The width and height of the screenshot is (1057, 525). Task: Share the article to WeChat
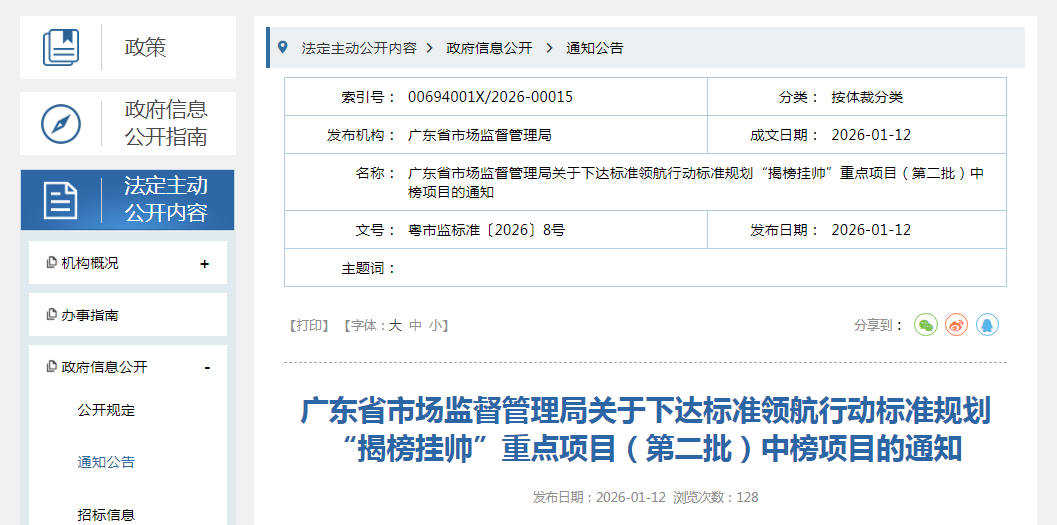(926, 325)
